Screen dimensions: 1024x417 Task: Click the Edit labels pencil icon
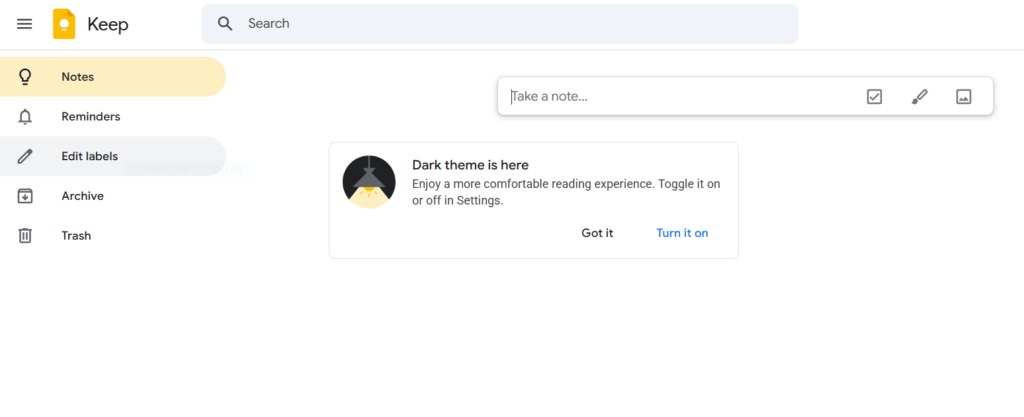25,157
